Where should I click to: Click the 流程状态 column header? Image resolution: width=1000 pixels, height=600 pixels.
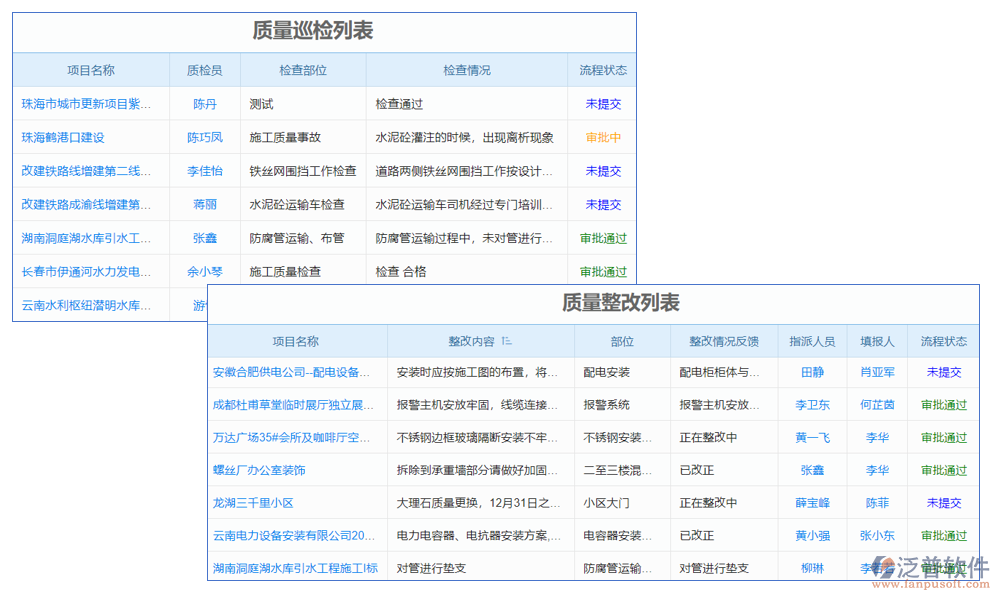click(606, 70)
